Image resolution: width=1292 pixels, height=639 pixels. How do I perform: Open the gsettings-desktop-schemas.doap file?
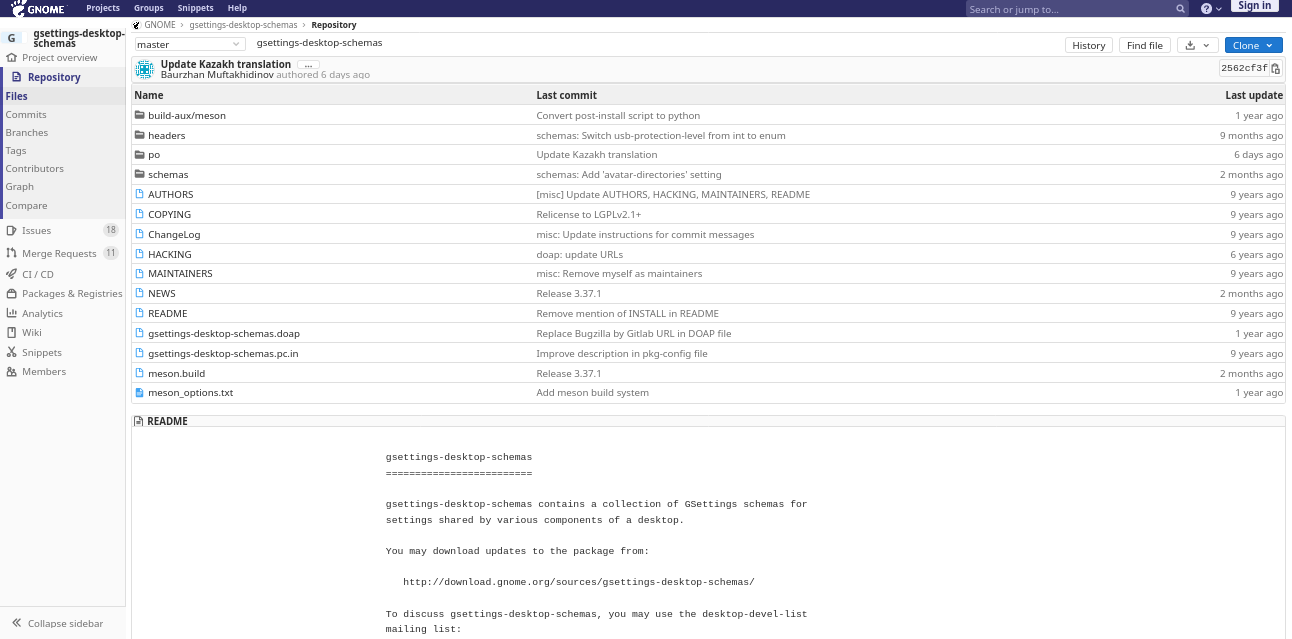tap(224, 334)
